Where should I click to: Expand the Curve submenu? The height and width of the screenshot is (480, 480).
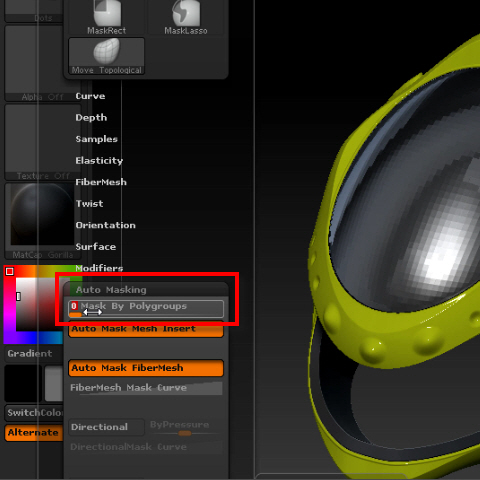90,96
